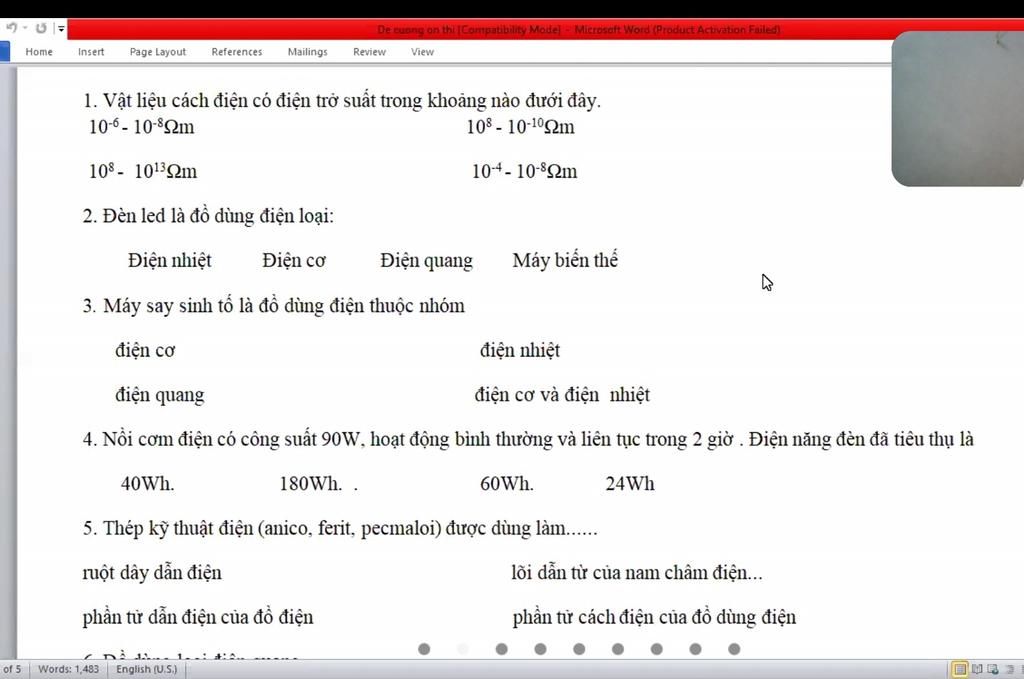Viewport: 1024px width, 679px height.
Task: Click the answer 'điện cơ và điện nhiệt'
Action: point(562,395)
